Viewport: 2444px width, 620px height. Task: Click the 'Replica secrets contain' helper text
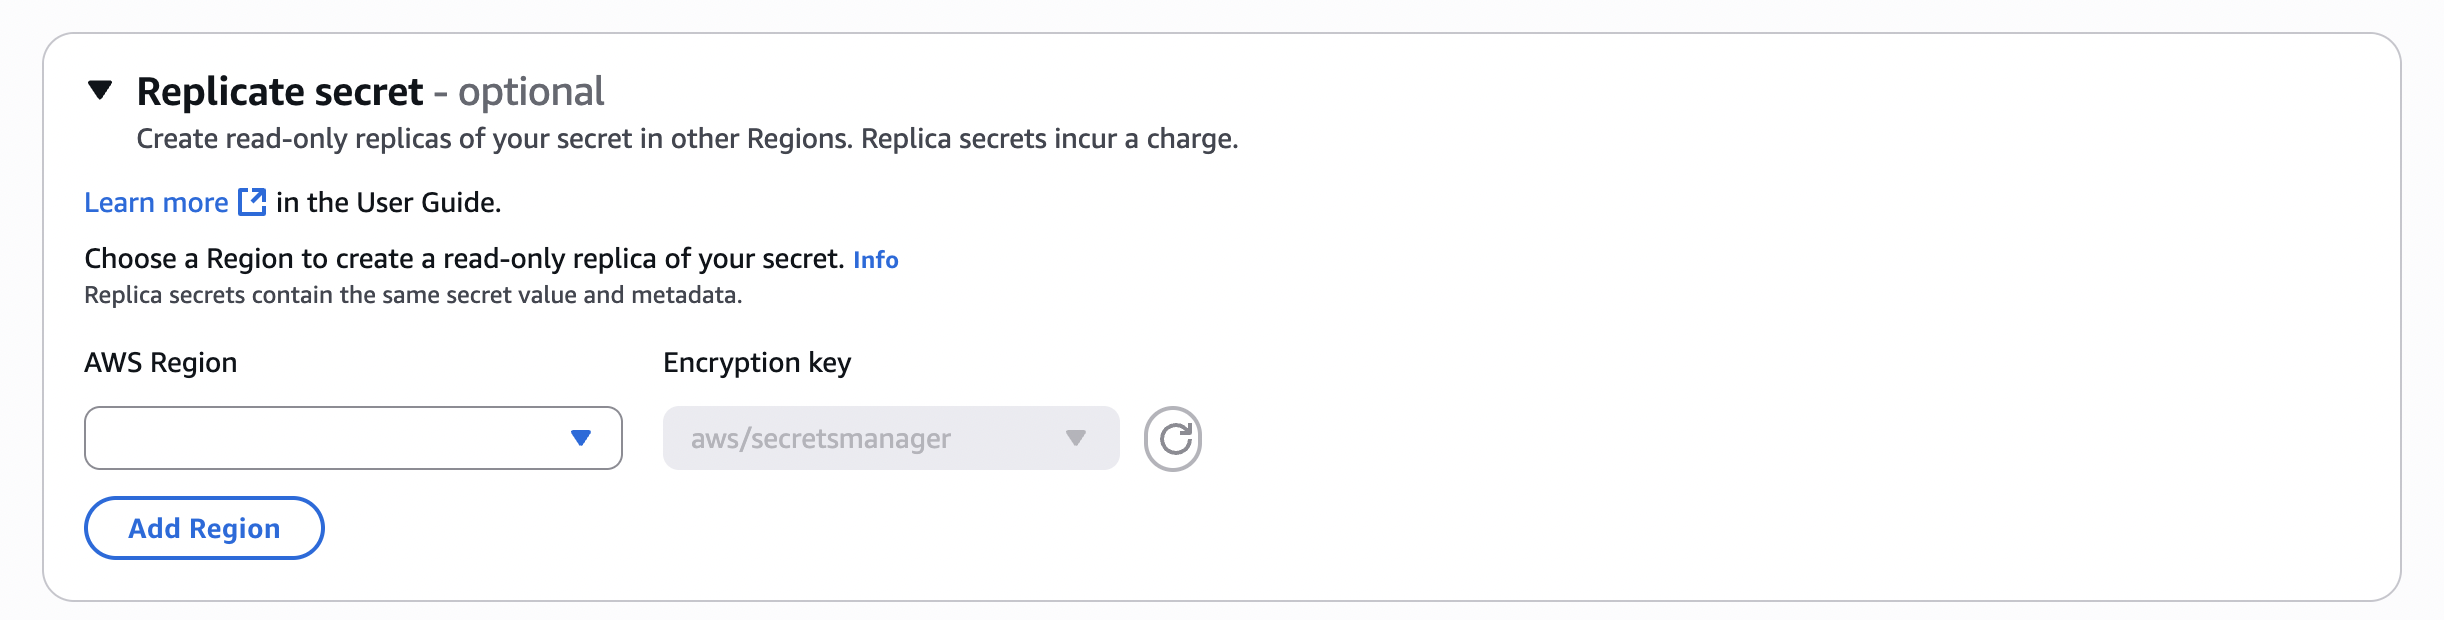click(413, 295)
